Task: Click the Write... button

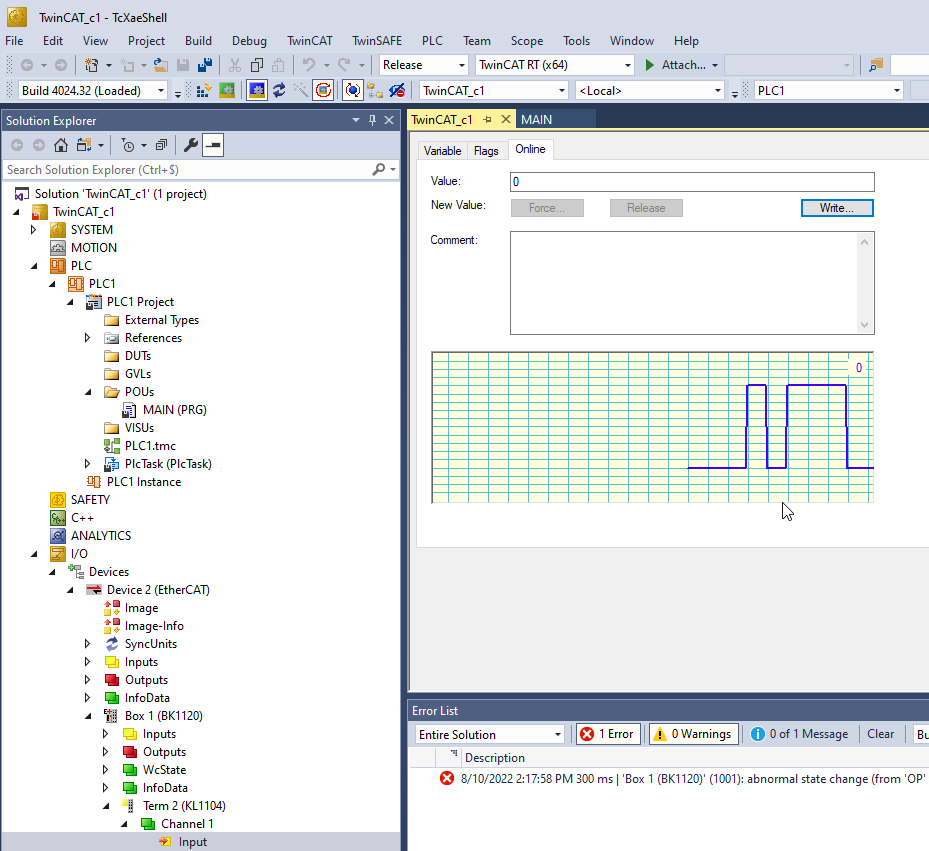Action: point(837,208)
